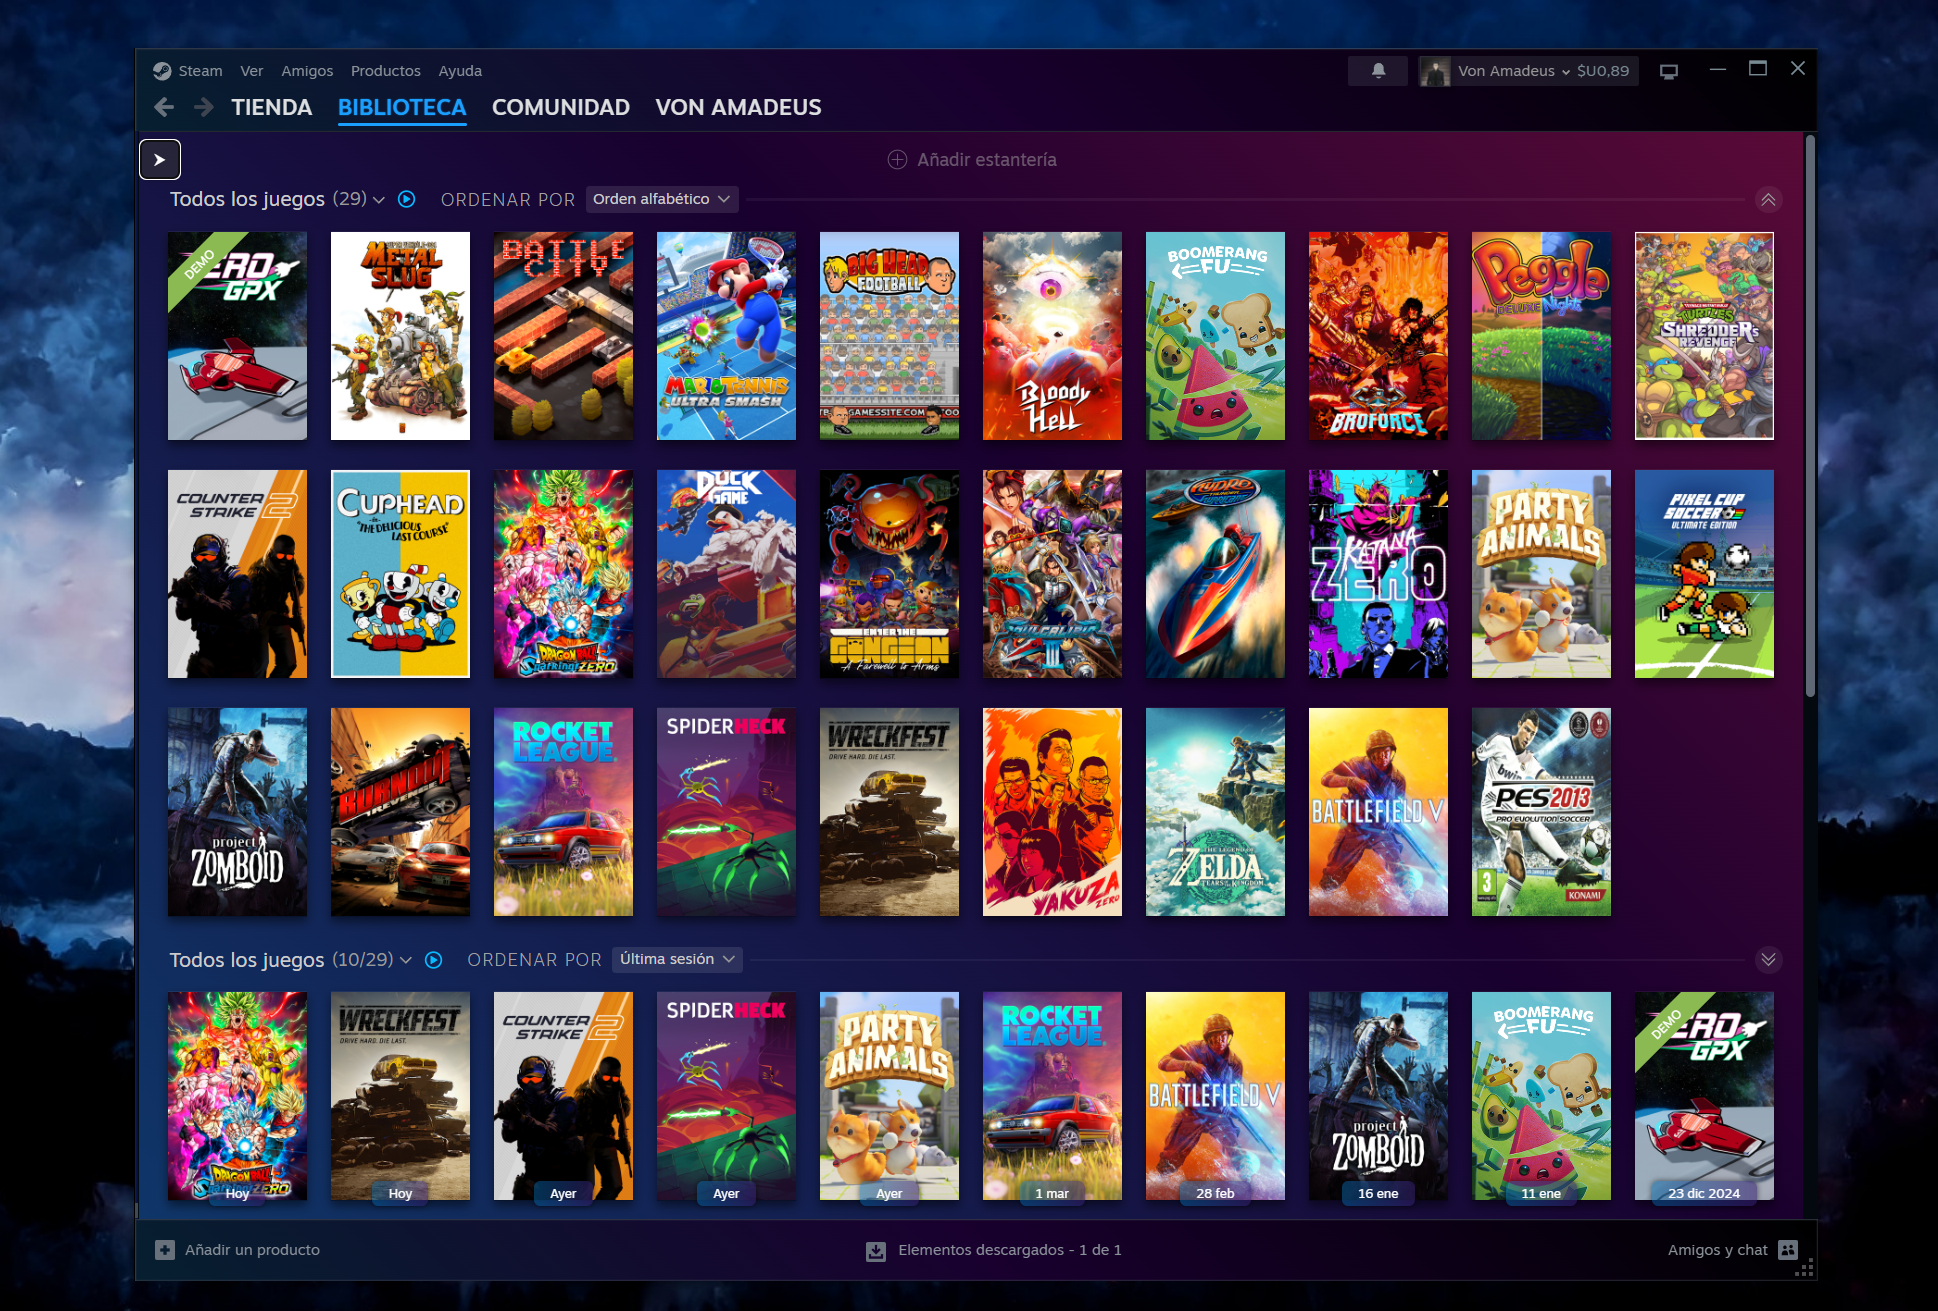Click the plus icon for Añadir un producto
This screenshot has height=1311, width=1938.
(x=165, y=1250)
